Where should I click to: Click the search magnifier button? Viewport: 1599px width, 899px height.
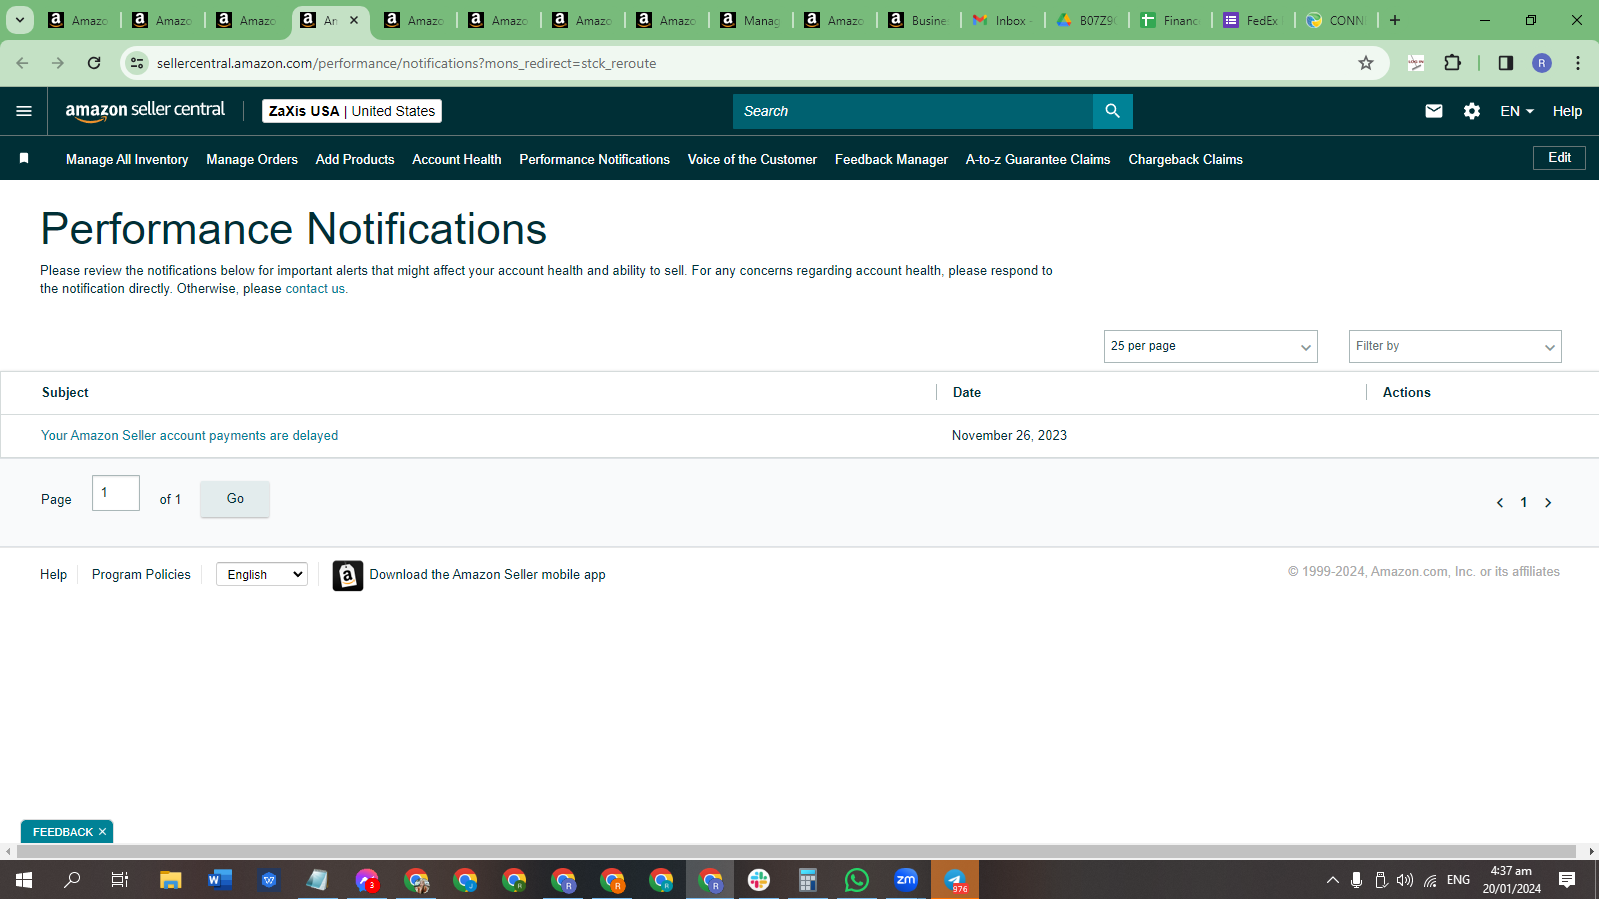coord(1112,111)
